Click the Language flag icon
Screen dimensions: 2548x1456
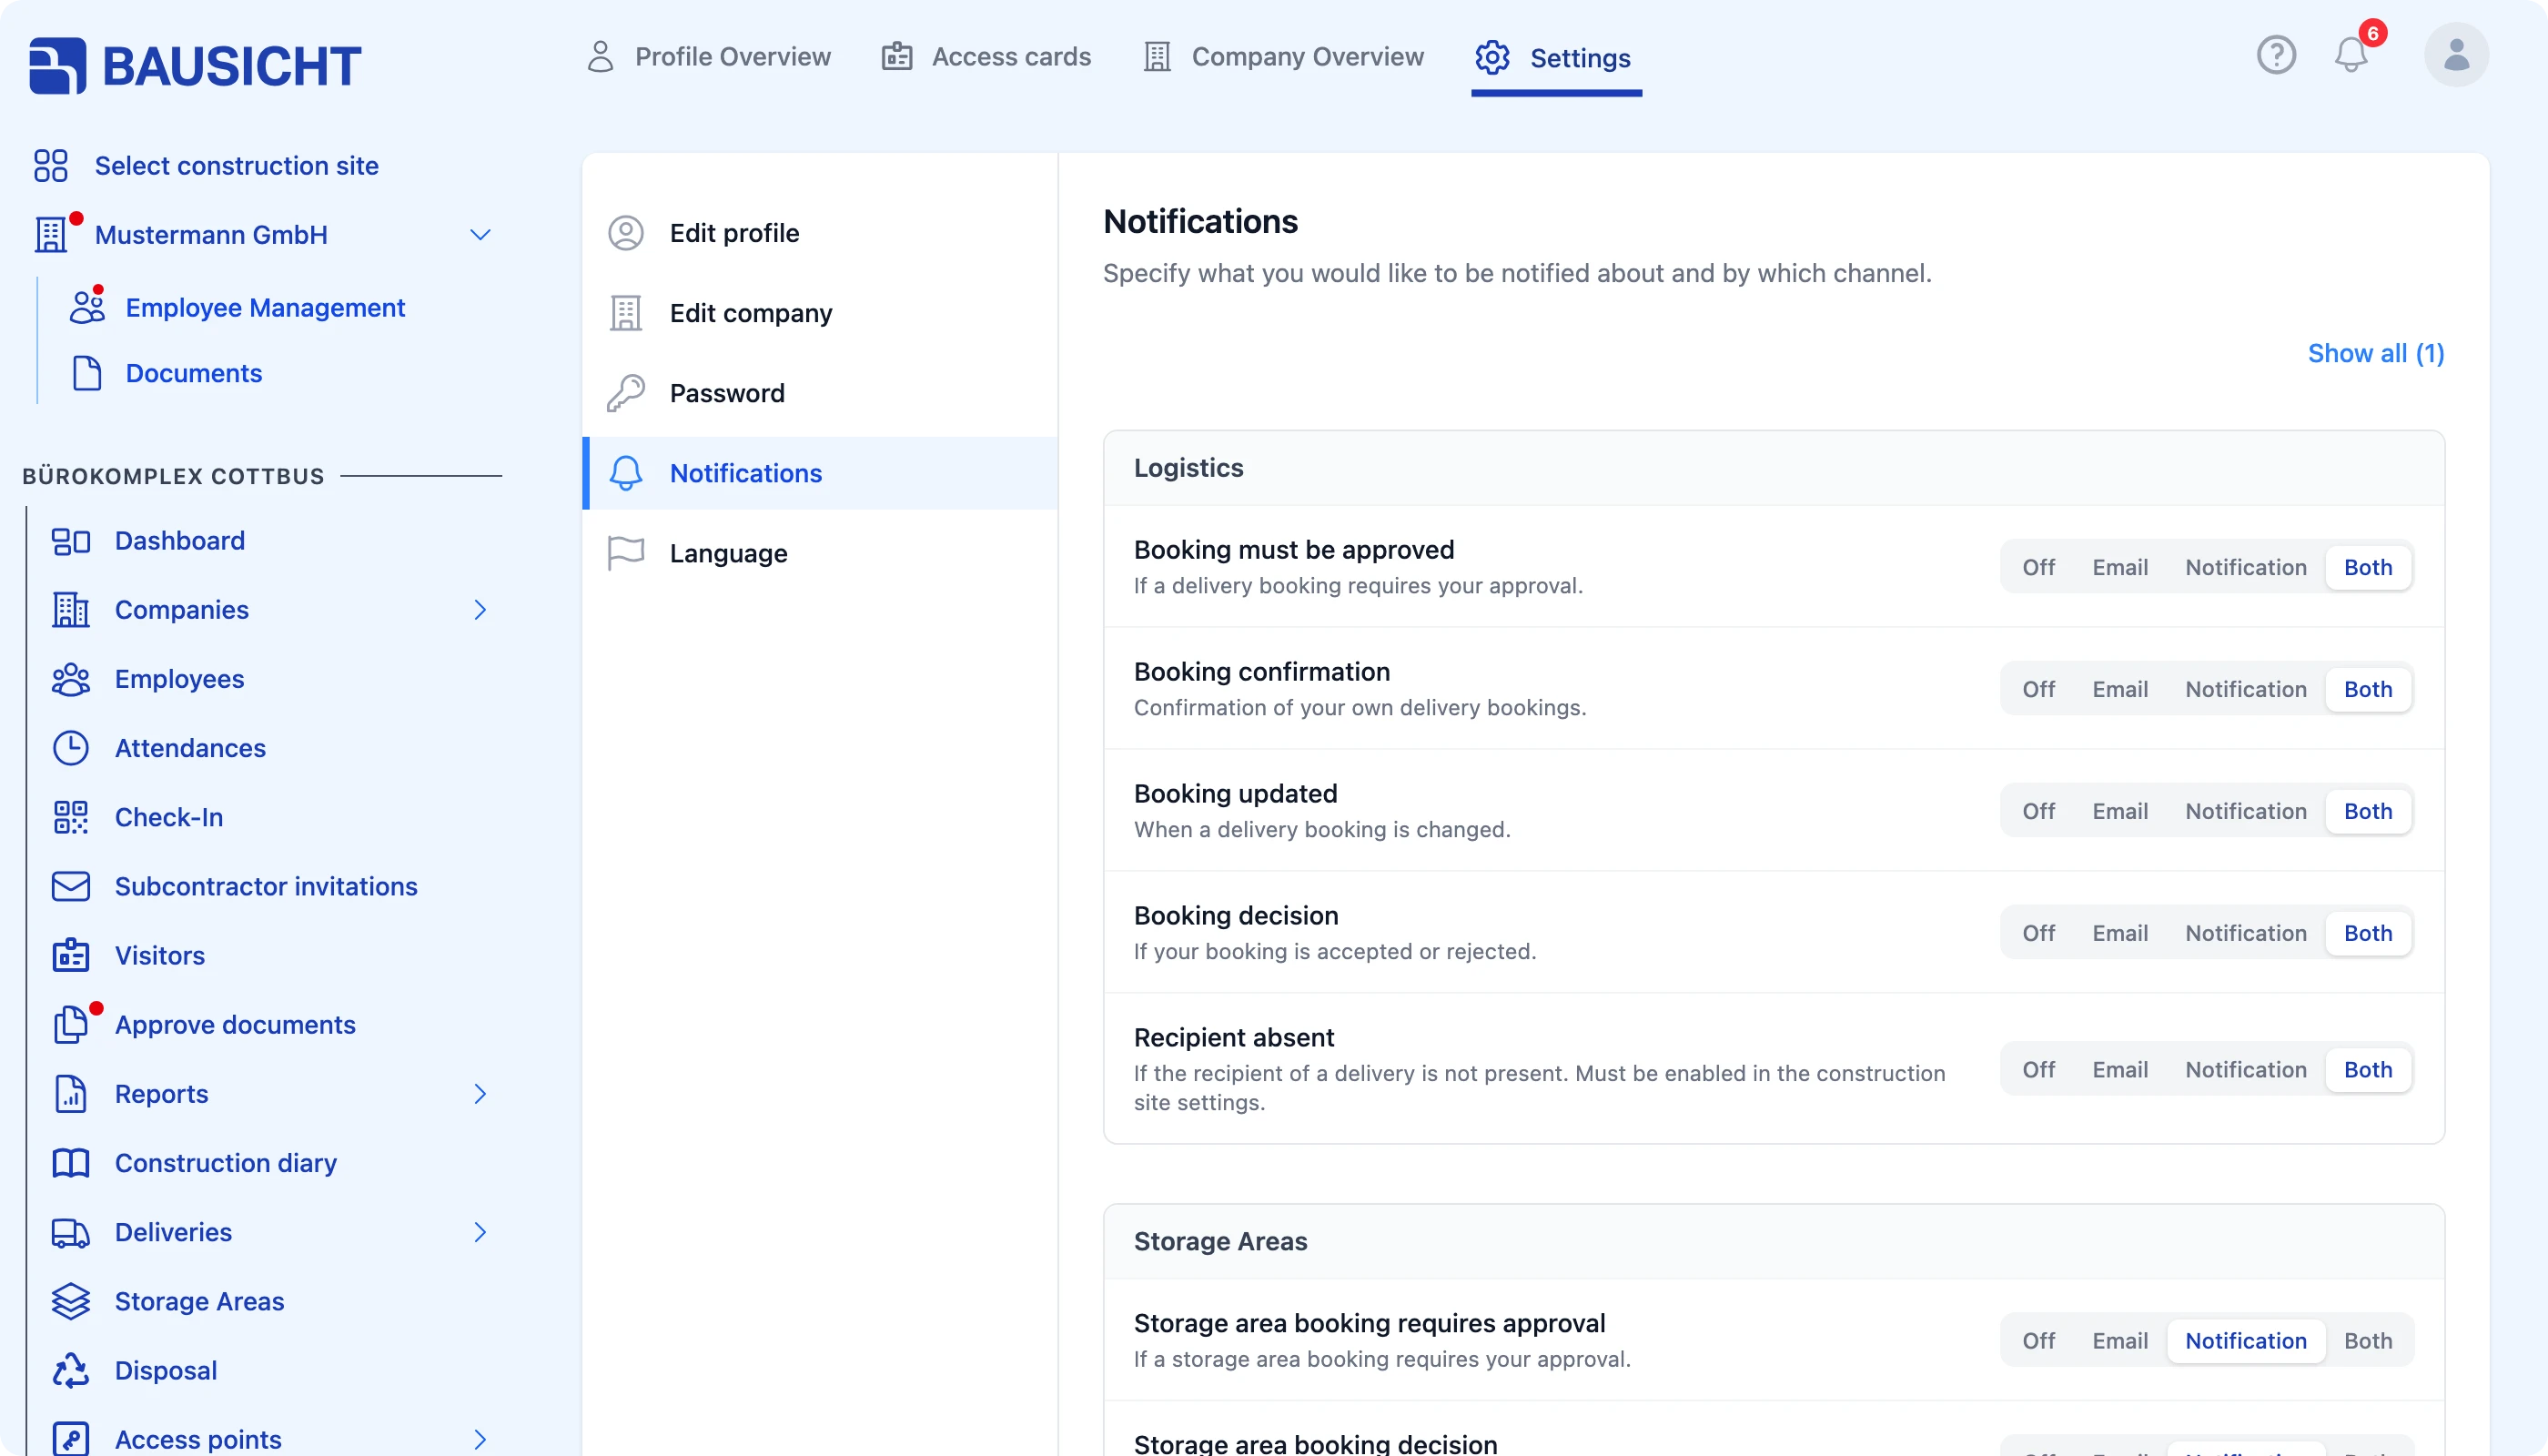[626, 553]
